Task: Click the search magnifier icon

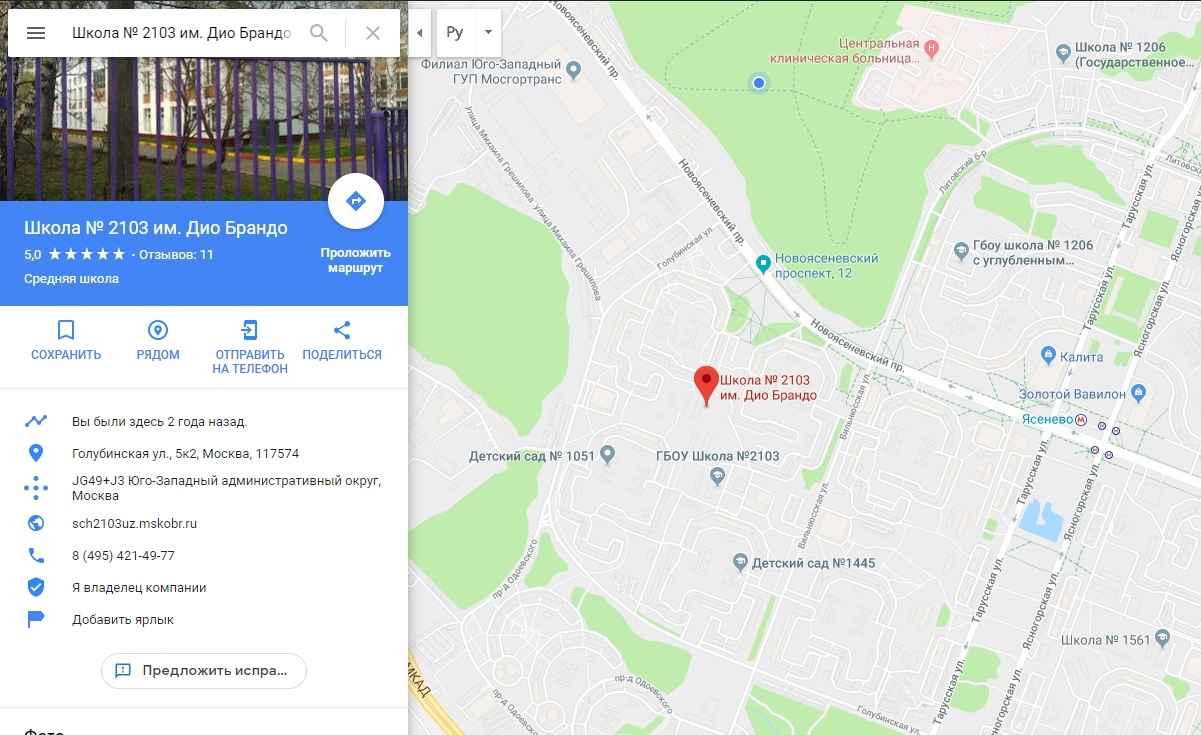Action: (x=319, y=33)
